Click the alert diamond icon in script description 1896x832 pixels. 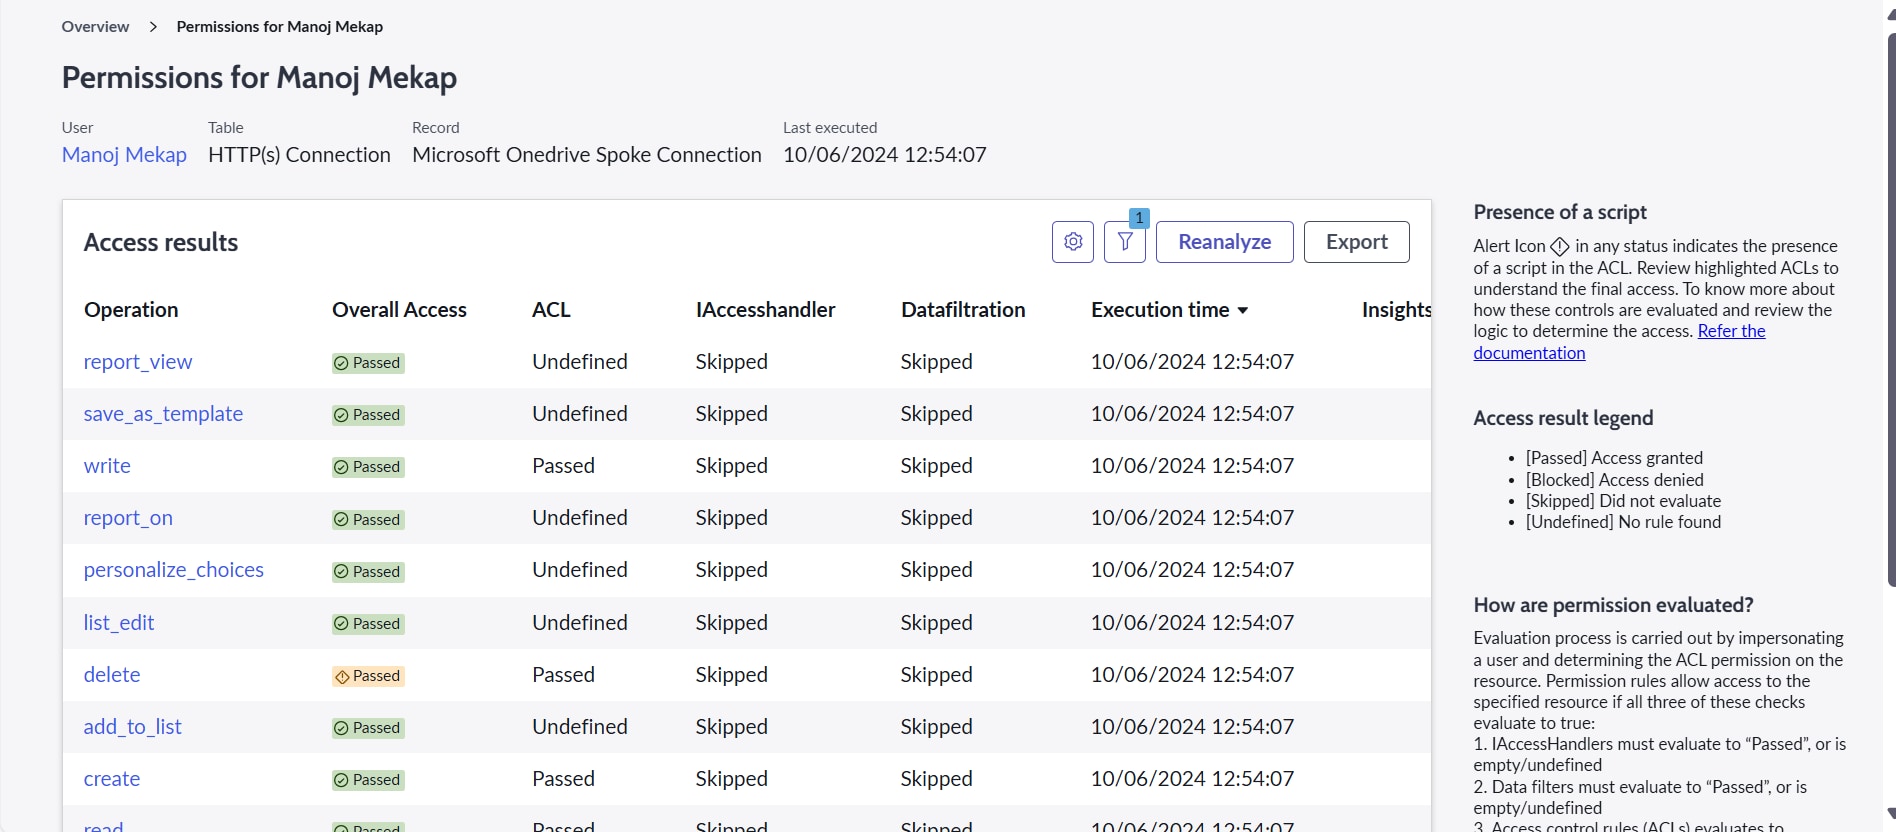point(1560,246)
